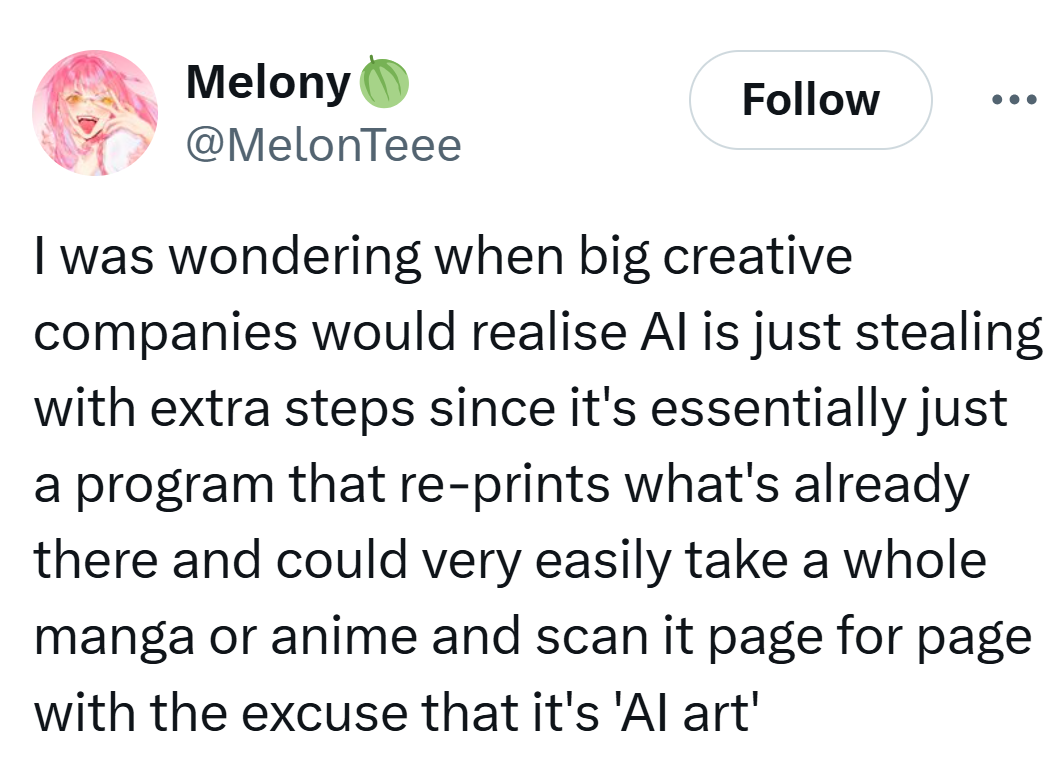This screenshot has height=775, width=1064.
Task: Click the word "companies" in the tweet
Action: pyautogui.click(x=167, y=333)
